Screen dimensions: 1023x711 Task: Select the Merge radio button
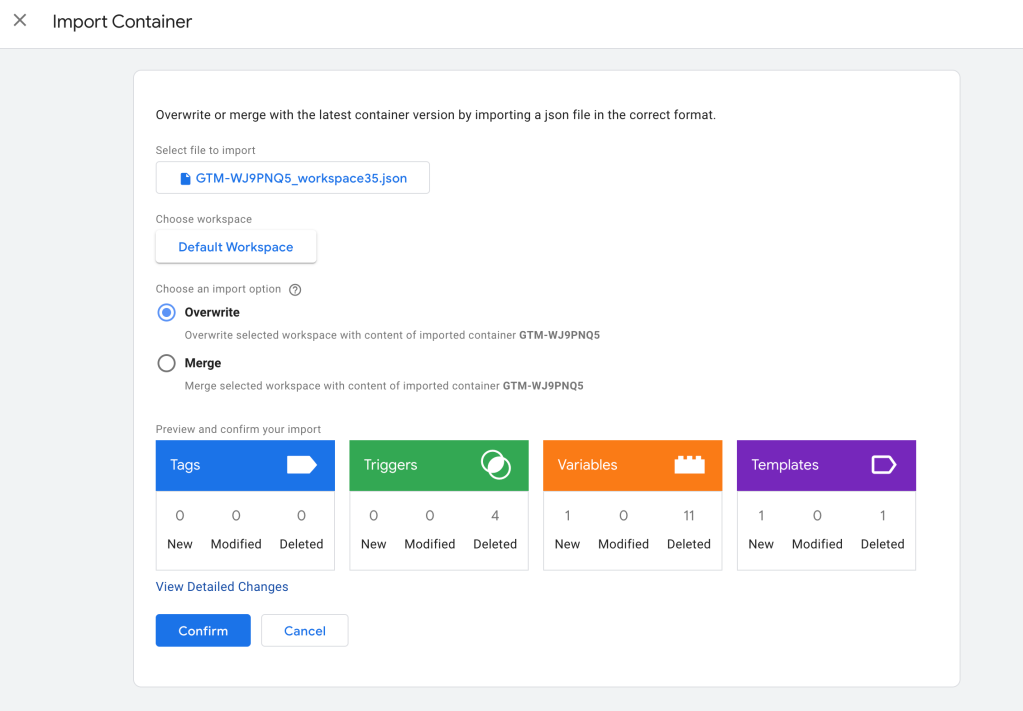point(167,364)
